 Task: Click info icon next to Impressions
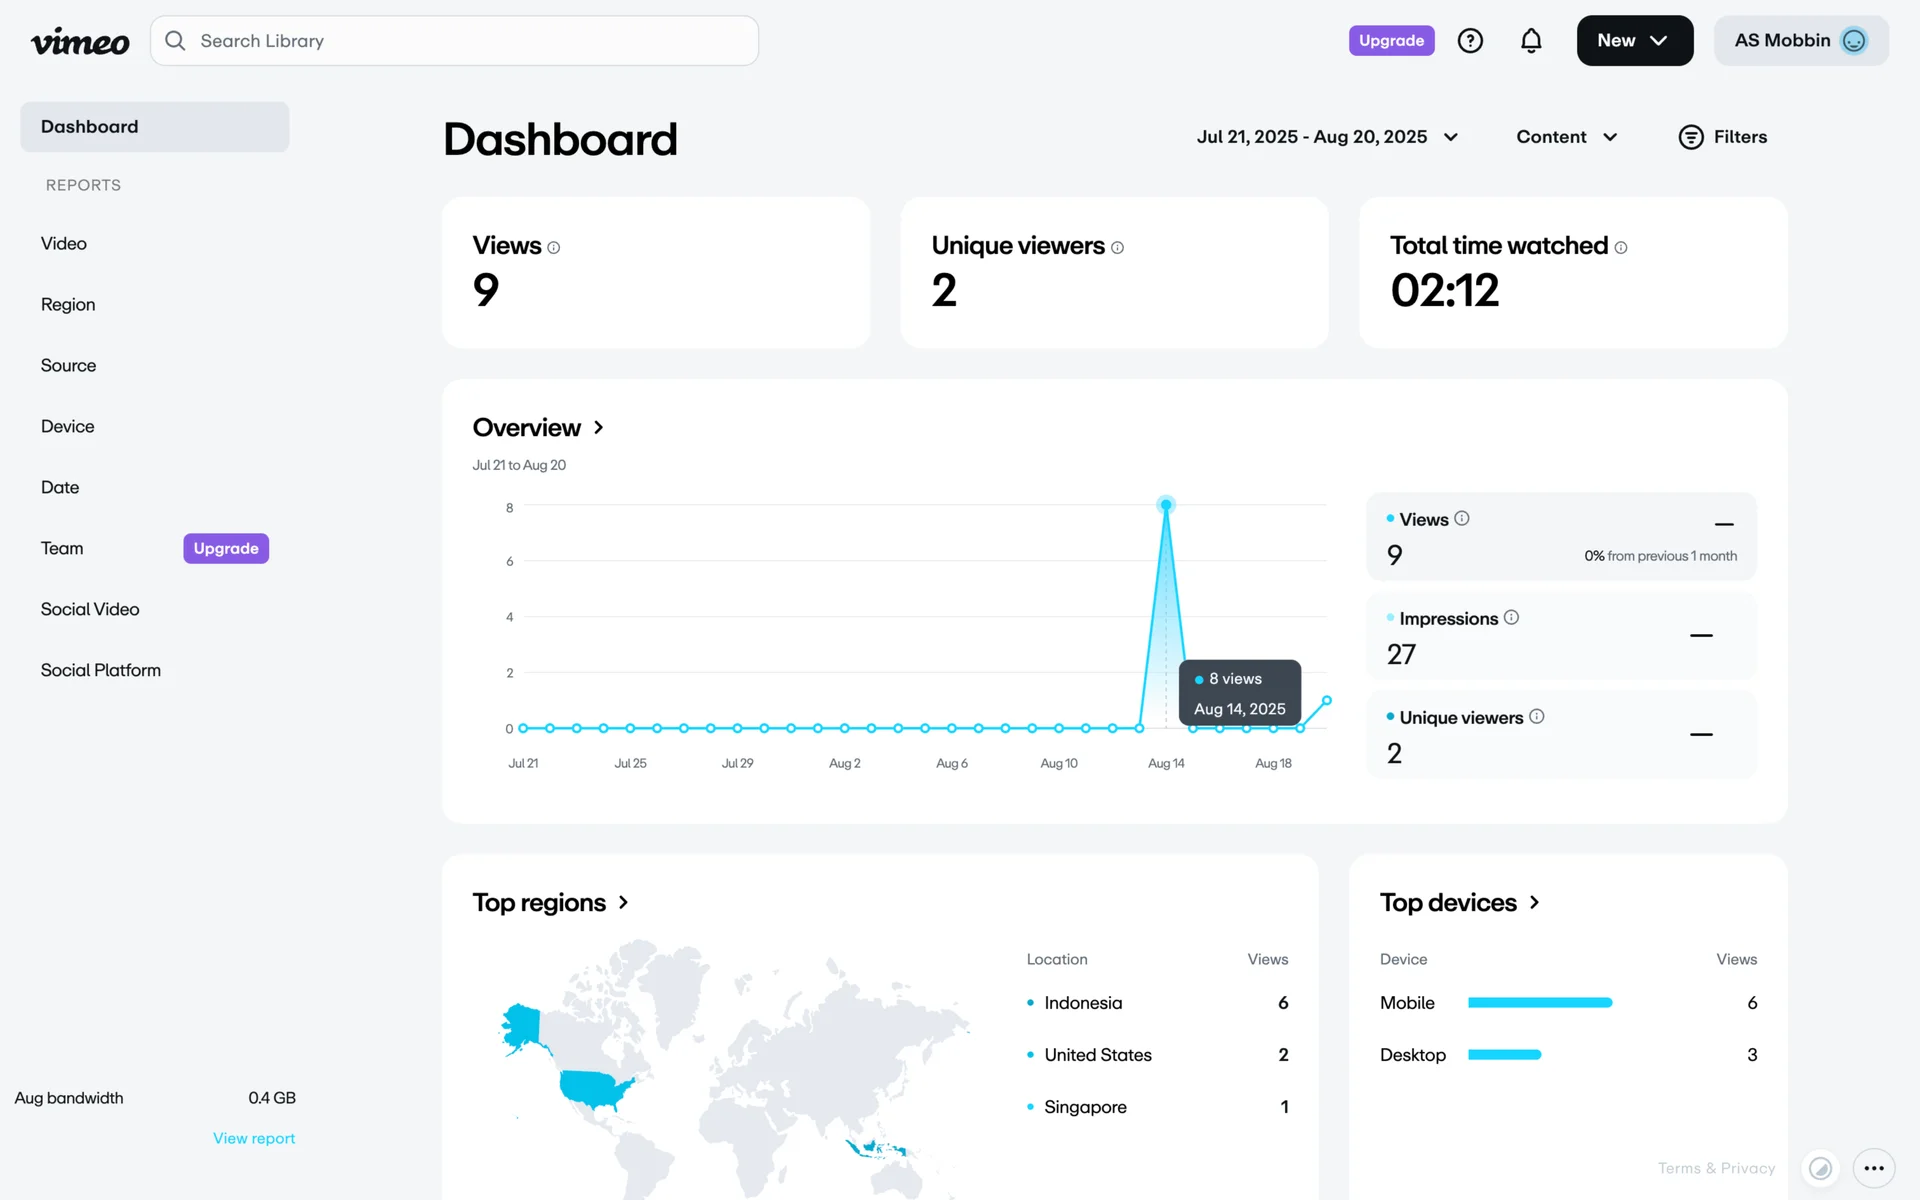pyautogui.click(x=1511, y=618)
